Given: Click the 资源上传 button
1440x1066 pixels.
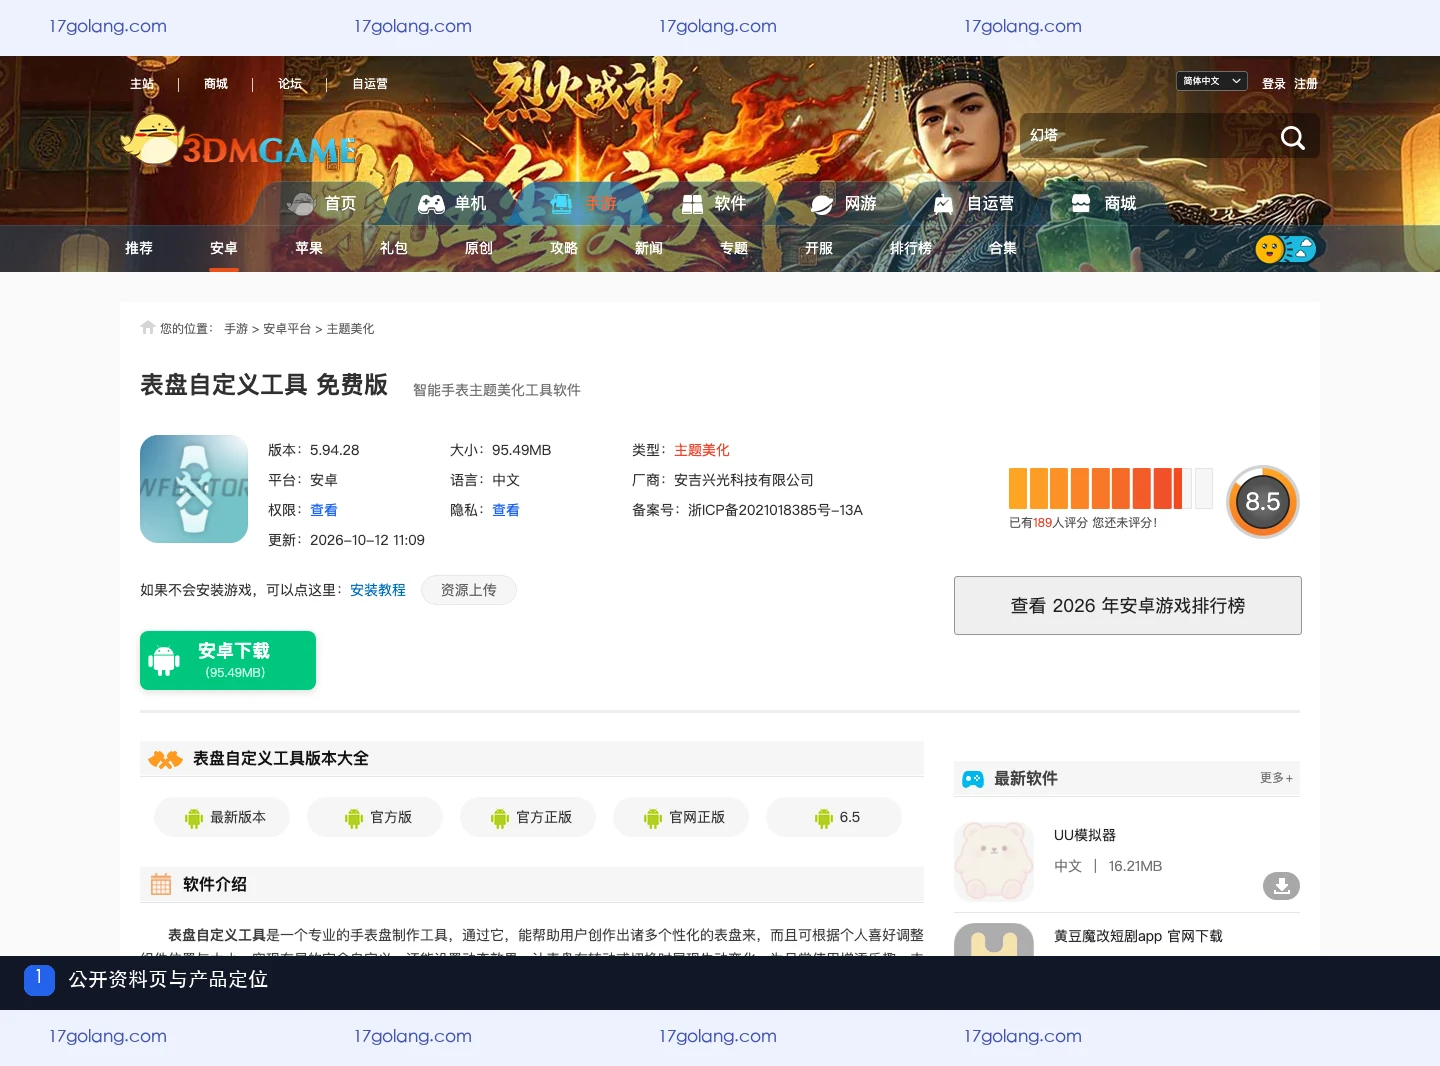Looking at the screenshot, I should pos(469,590).
